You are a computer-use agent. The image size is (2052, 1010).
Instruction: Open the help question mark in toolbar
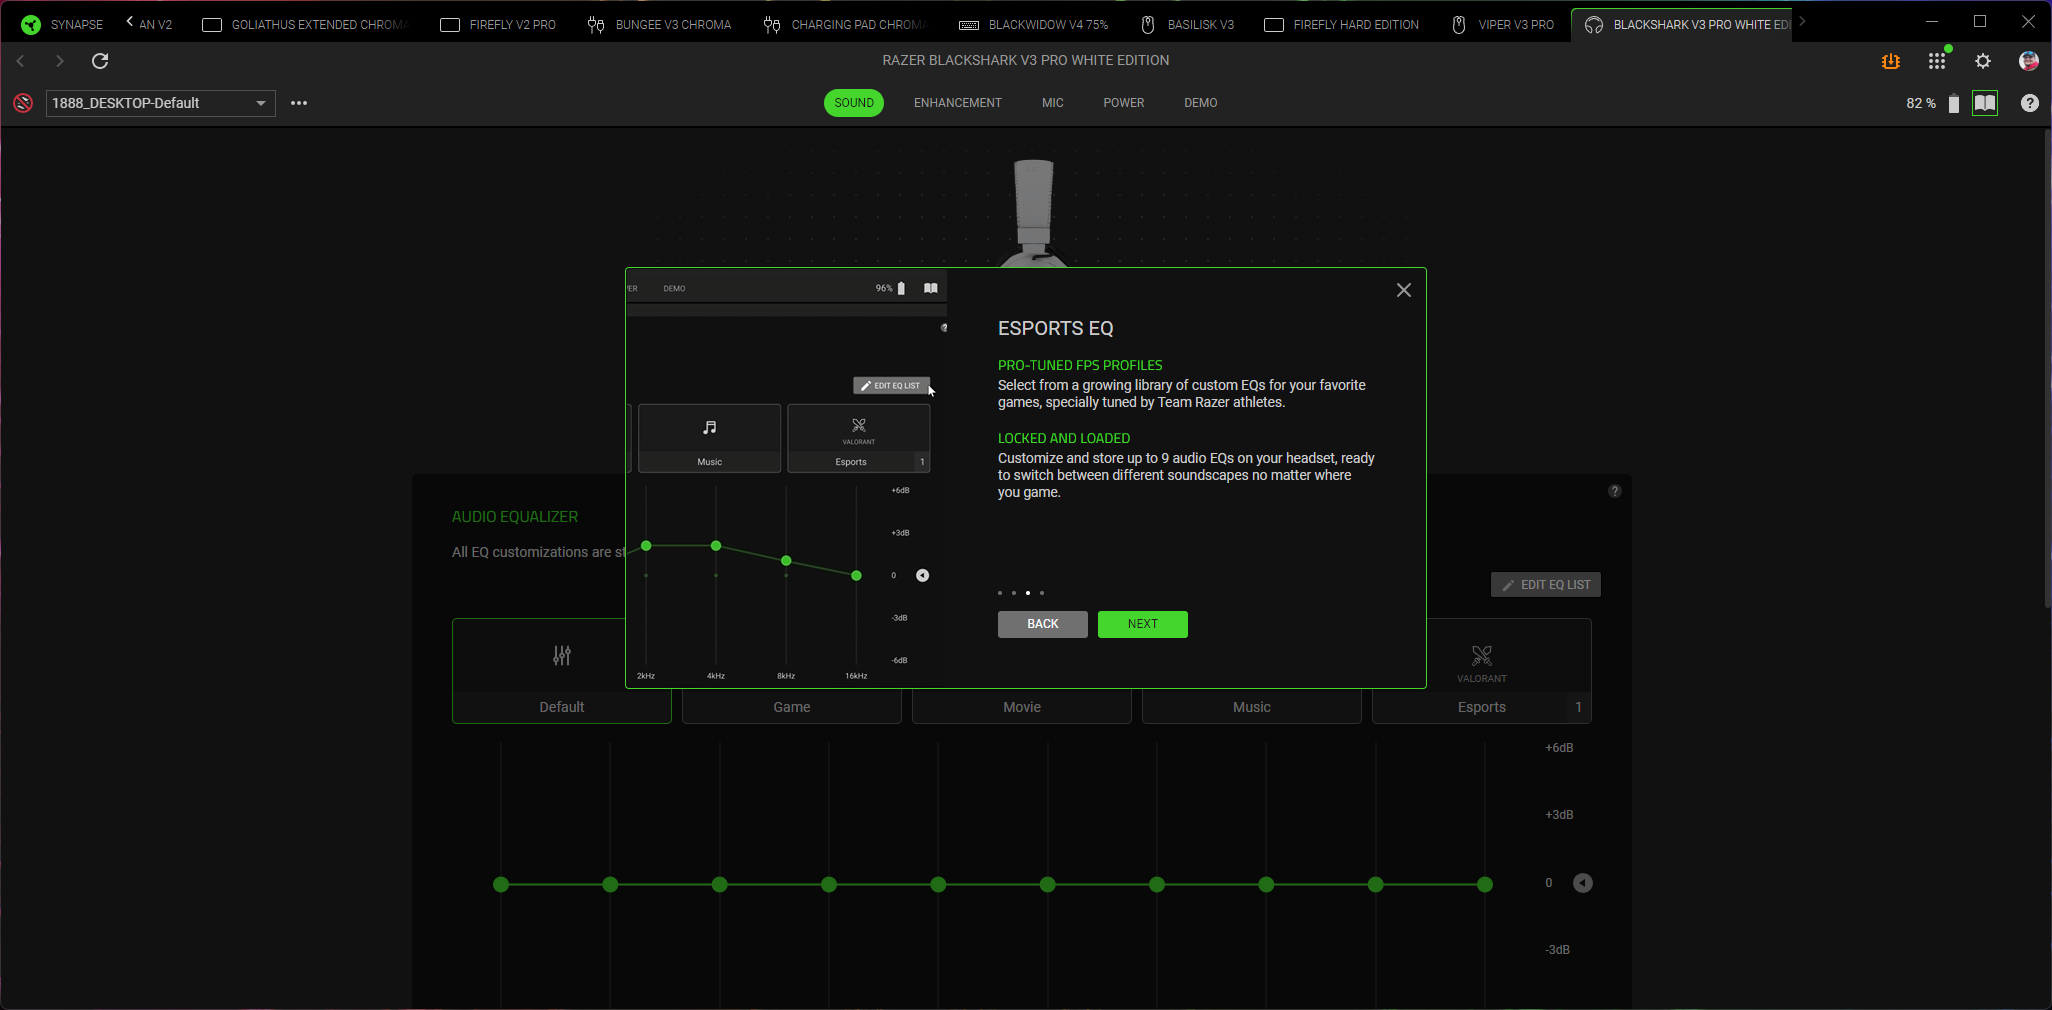click(2030, 103)
